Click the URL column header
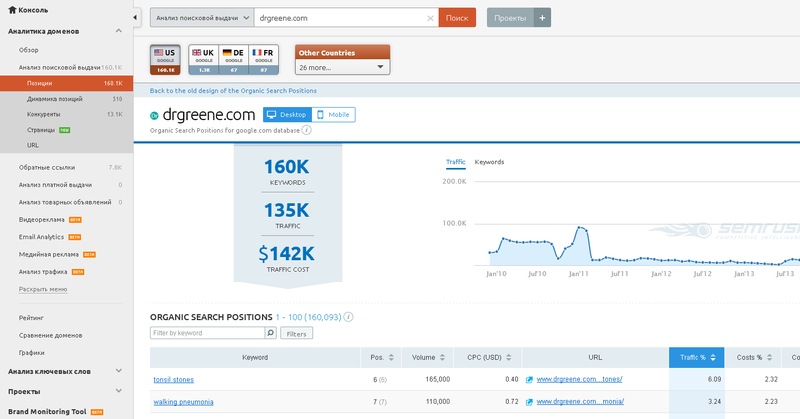Viewport: 800px width, 419px height. pyautogui.click(x=595, y=358)
